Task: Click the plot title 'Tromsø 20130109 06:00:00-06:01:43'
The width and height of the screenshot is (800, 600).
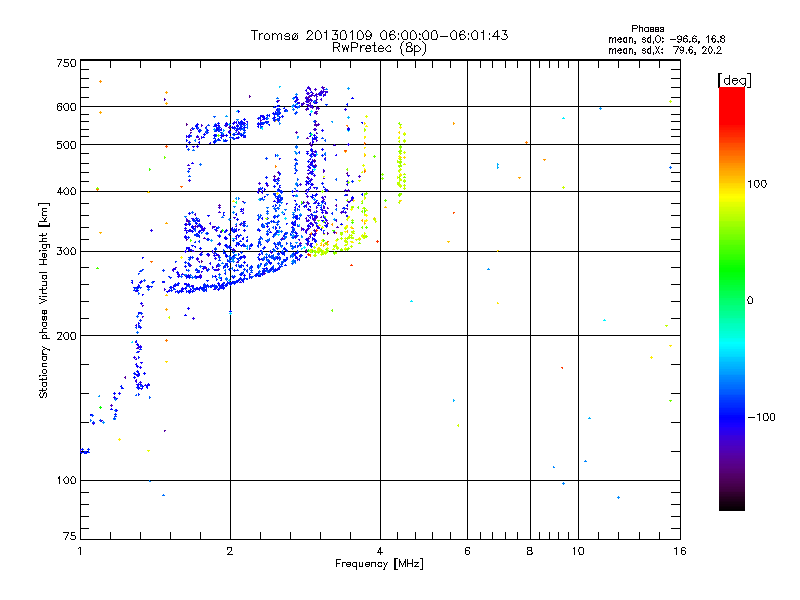Action: point(379,35)
